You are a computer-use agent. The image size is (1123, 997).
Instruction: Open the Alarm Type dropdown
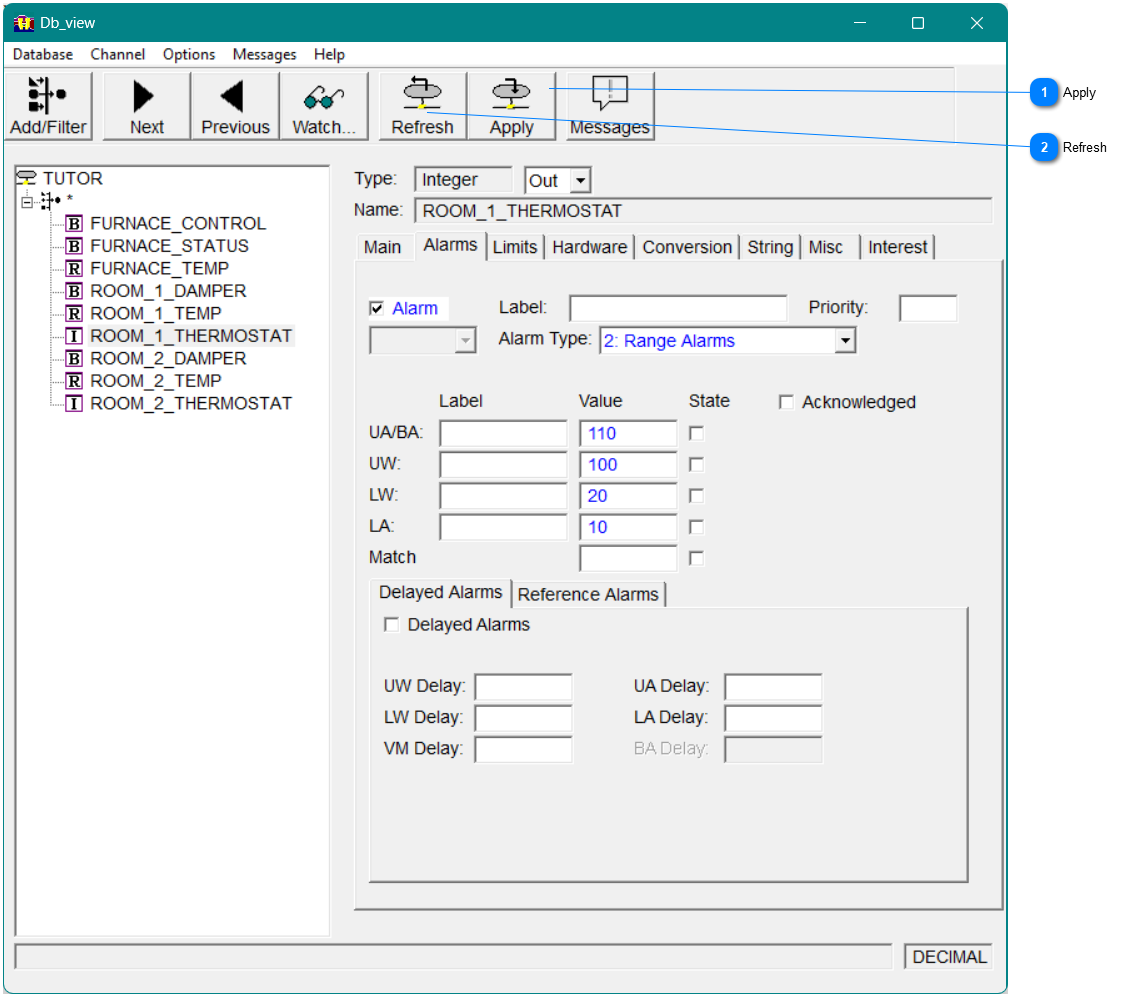(x=846, y=341)
